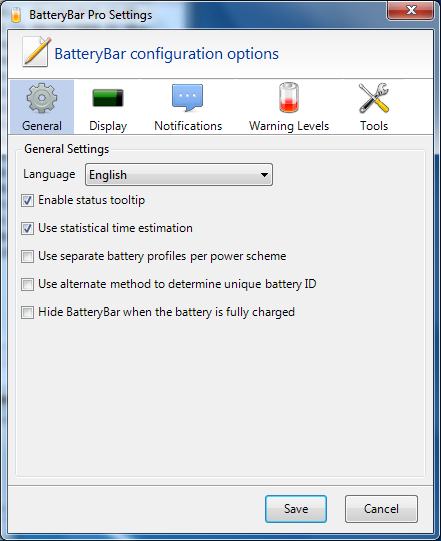
Task: Click the pencil and paper configuration icon
Action: tap(36, 52)
